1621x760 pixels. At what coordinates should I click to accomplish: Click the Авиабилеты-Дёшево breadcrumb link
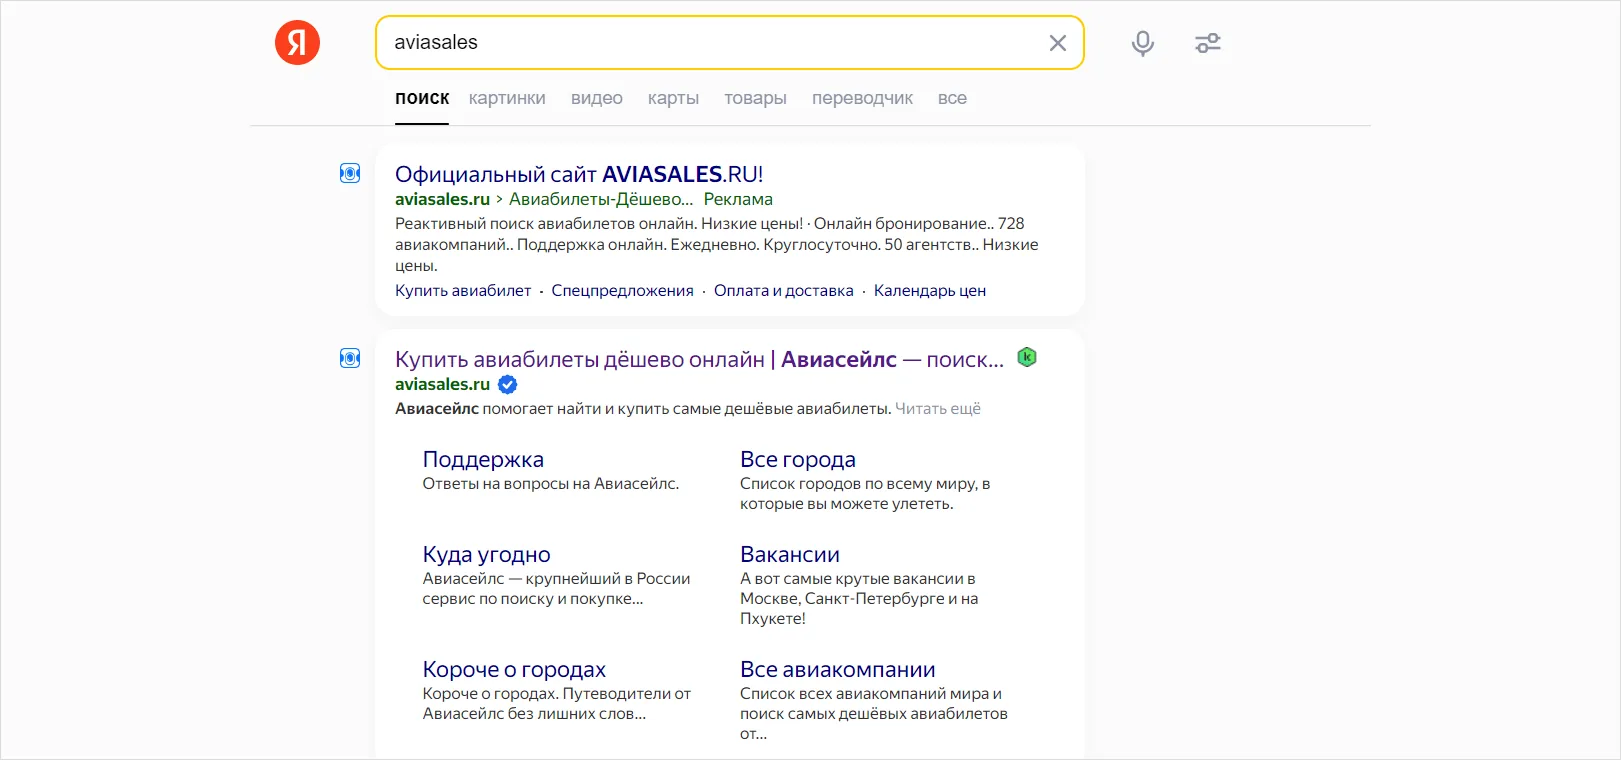[x=600, y=199]
